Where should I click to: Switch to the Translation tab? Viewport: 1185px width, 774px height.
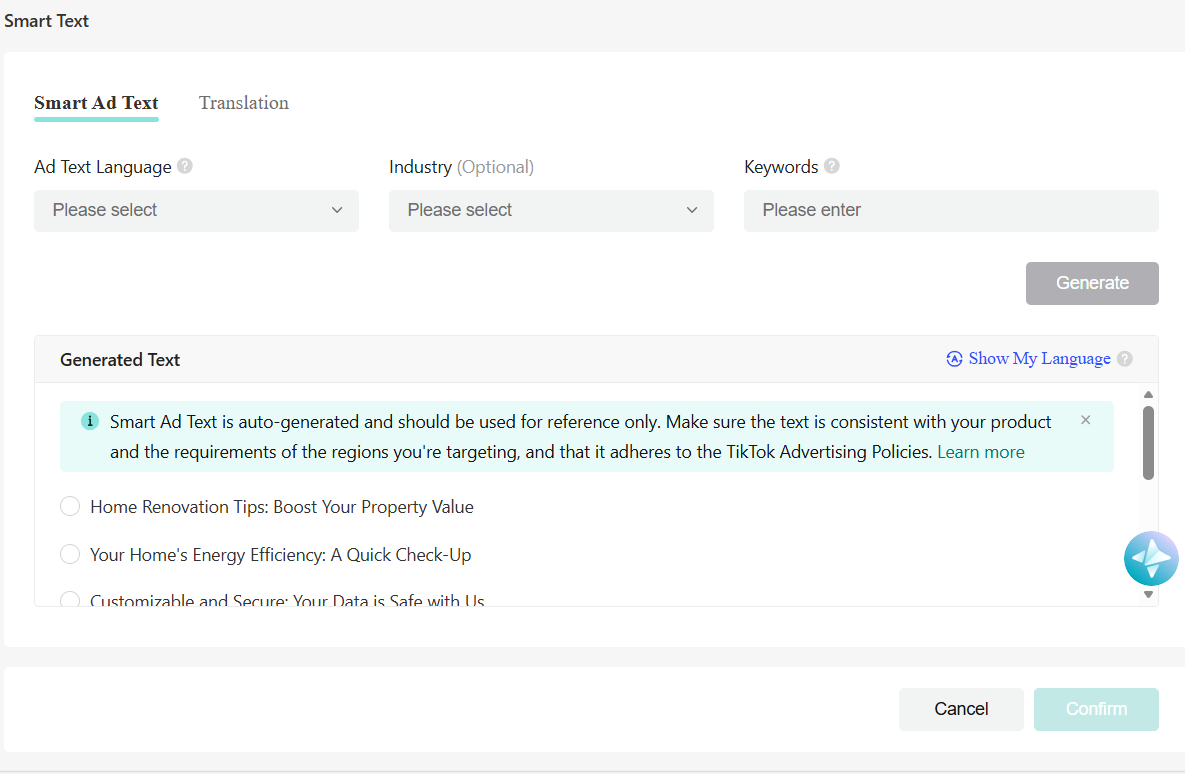pyautogui.click(x=244, y=103)
